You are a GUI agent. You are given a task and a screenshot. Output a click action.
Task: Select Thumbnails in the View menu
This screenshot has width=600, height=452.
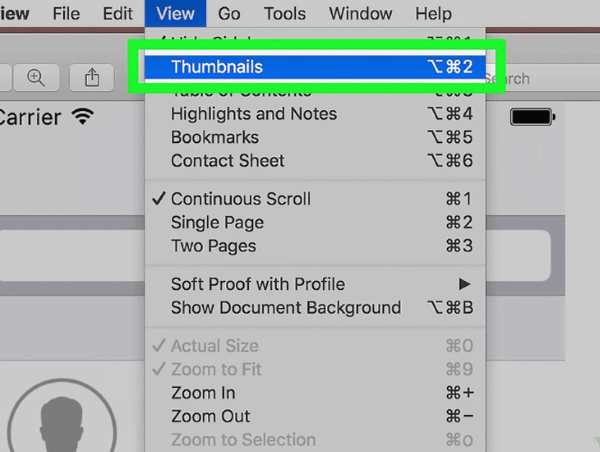pyautogui.click(x=217, y=67)
